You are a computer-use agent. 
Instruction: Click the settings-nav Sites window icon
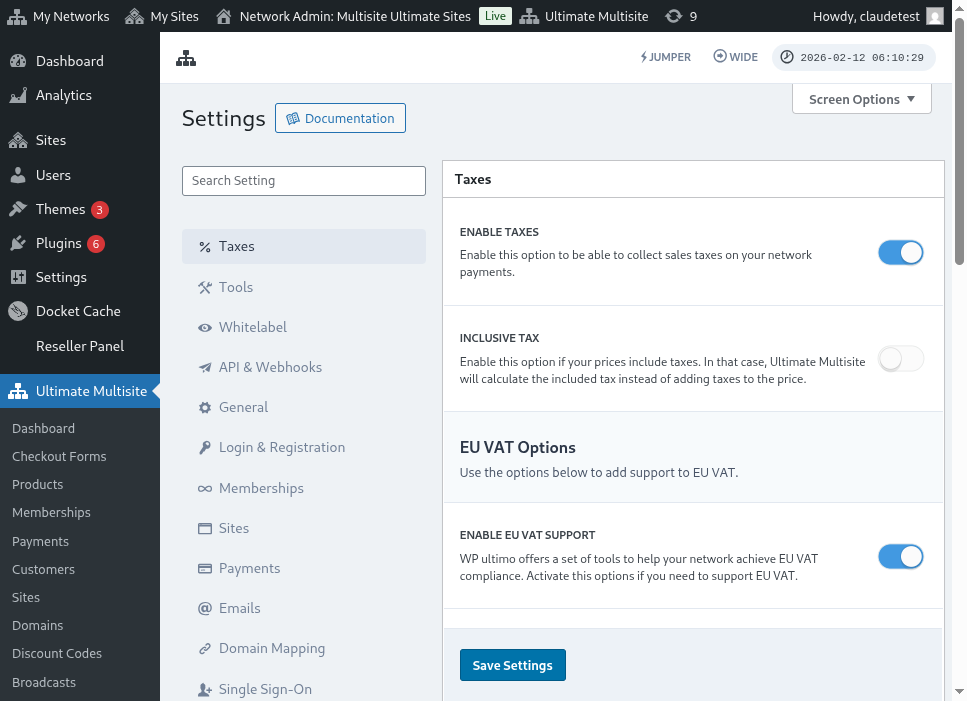[205, 528]
